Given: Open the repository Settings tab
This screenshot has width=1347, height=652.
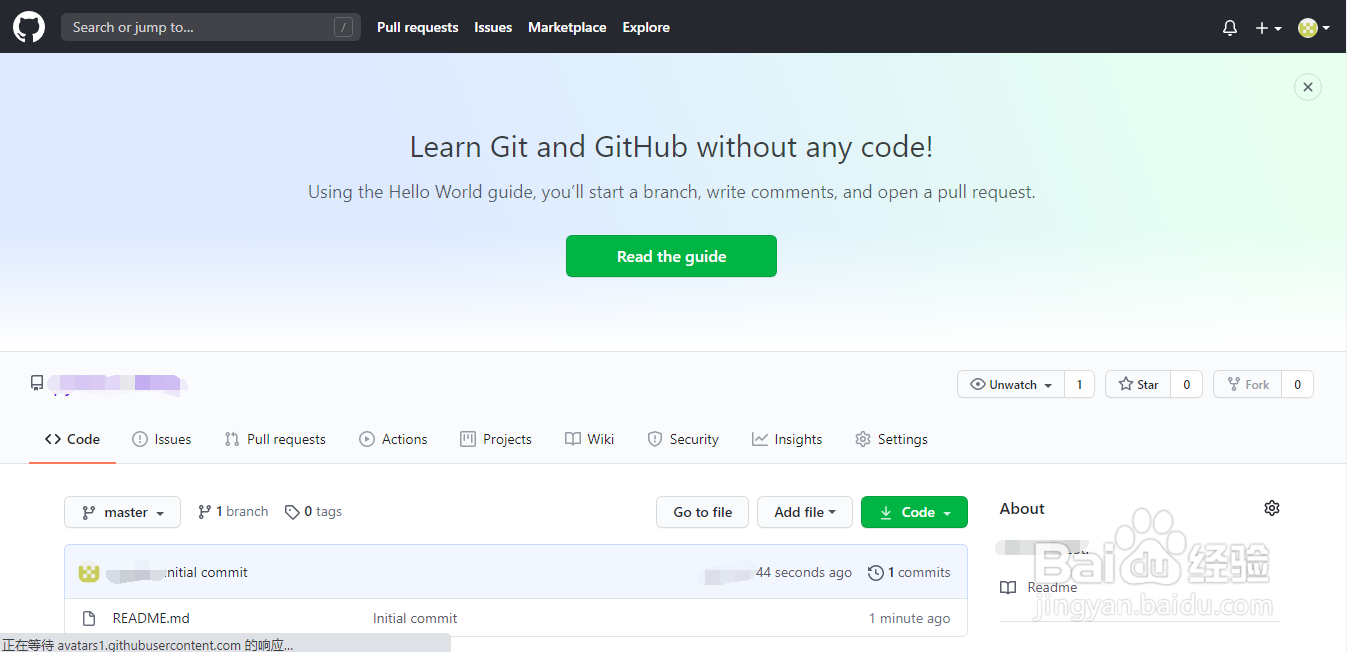Looking at the screenshot, I should [891, 439].
